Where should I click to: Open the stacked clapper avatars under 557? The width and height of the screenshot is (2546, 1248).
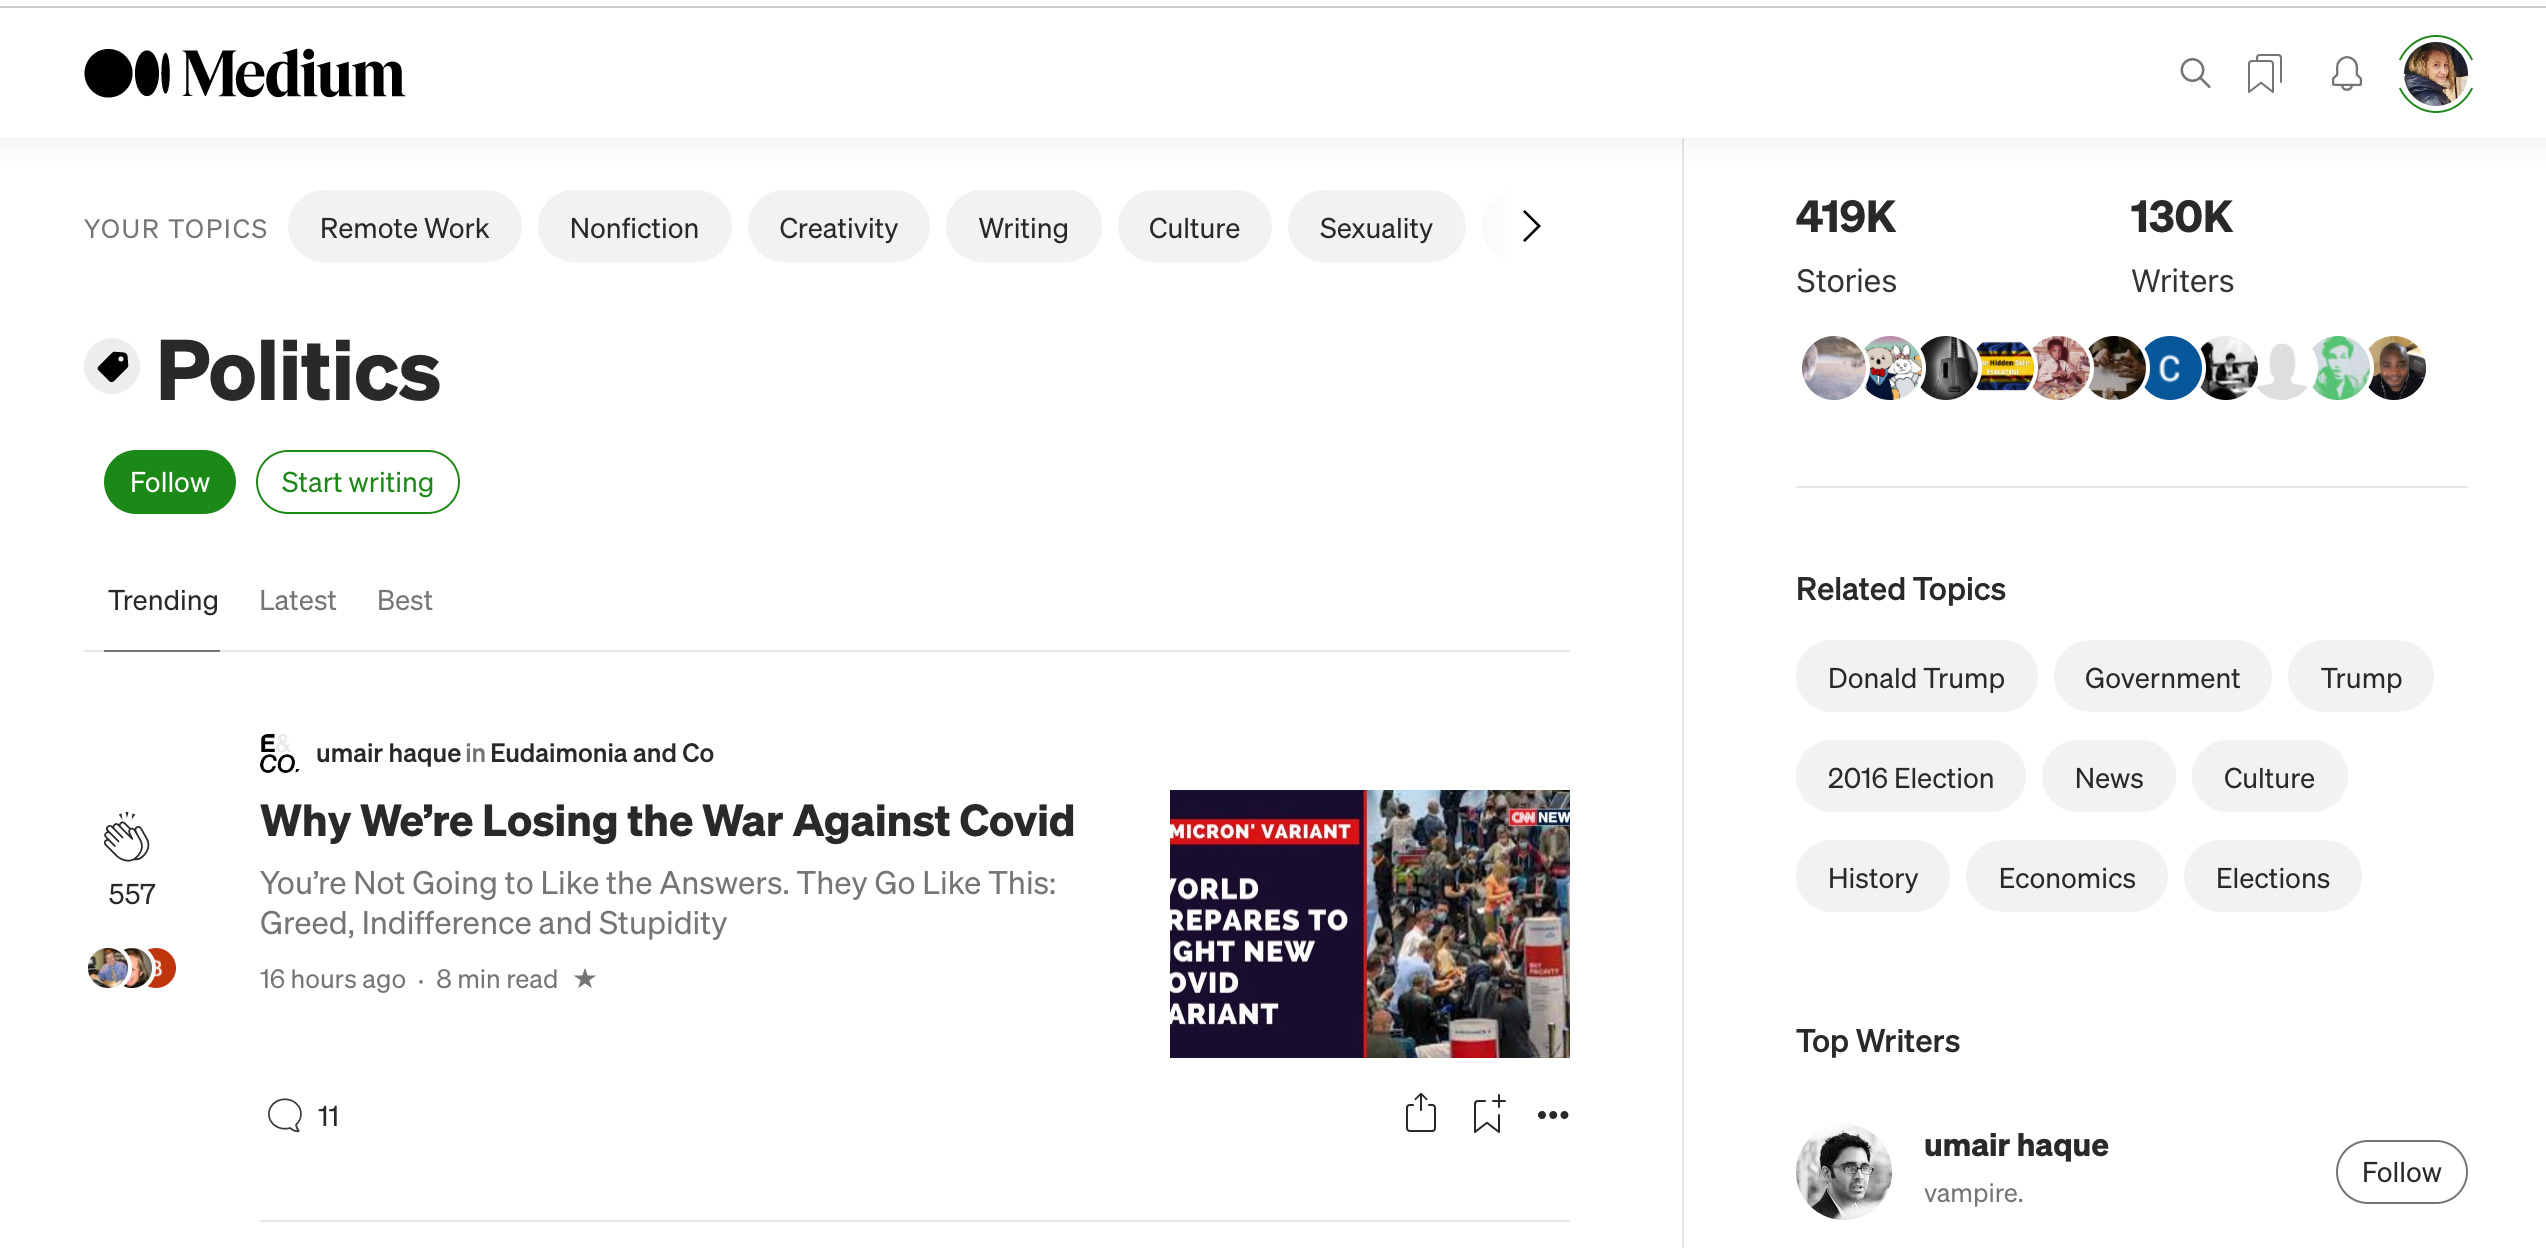pos(132,968)
